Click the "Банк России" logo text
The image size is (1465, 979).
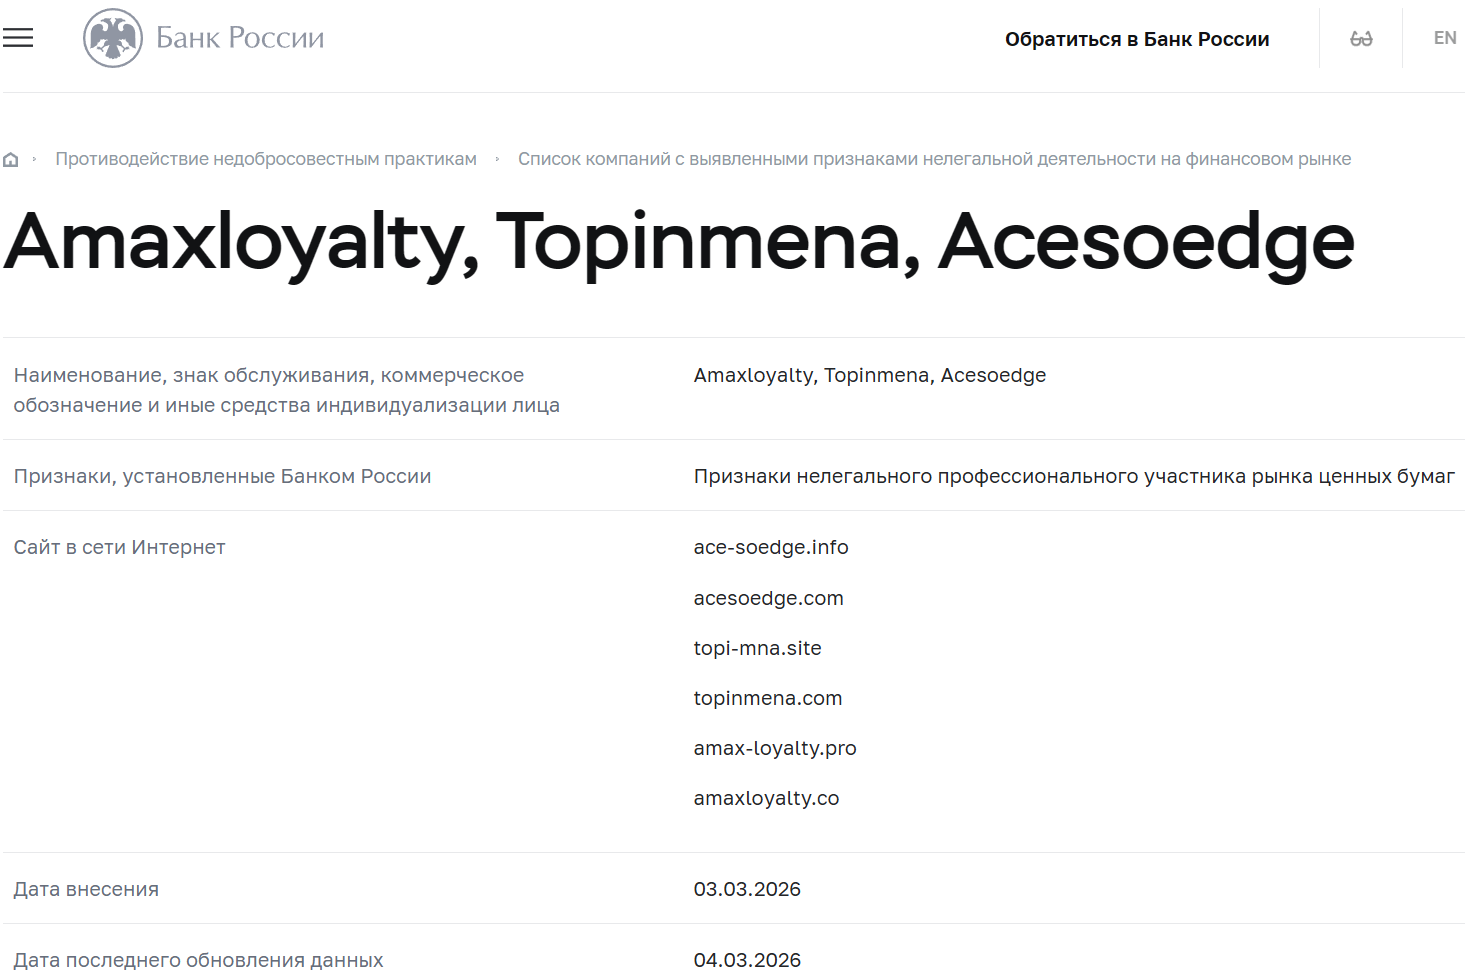click(238, 38)
